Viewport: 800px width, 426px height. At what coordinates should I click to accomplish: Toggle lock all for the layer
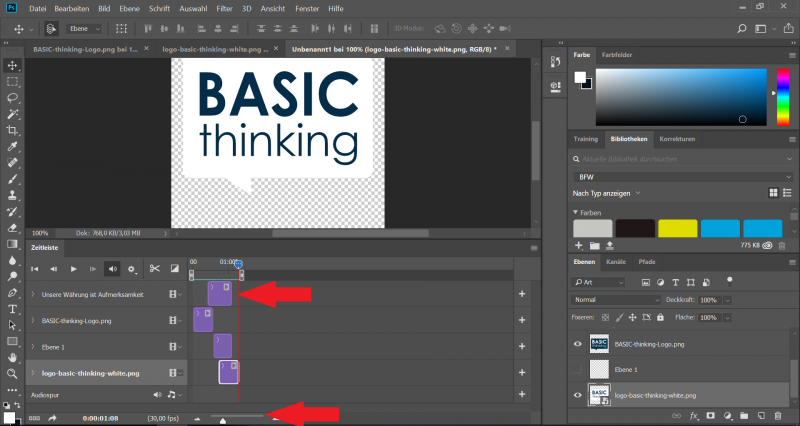point(660,317)
